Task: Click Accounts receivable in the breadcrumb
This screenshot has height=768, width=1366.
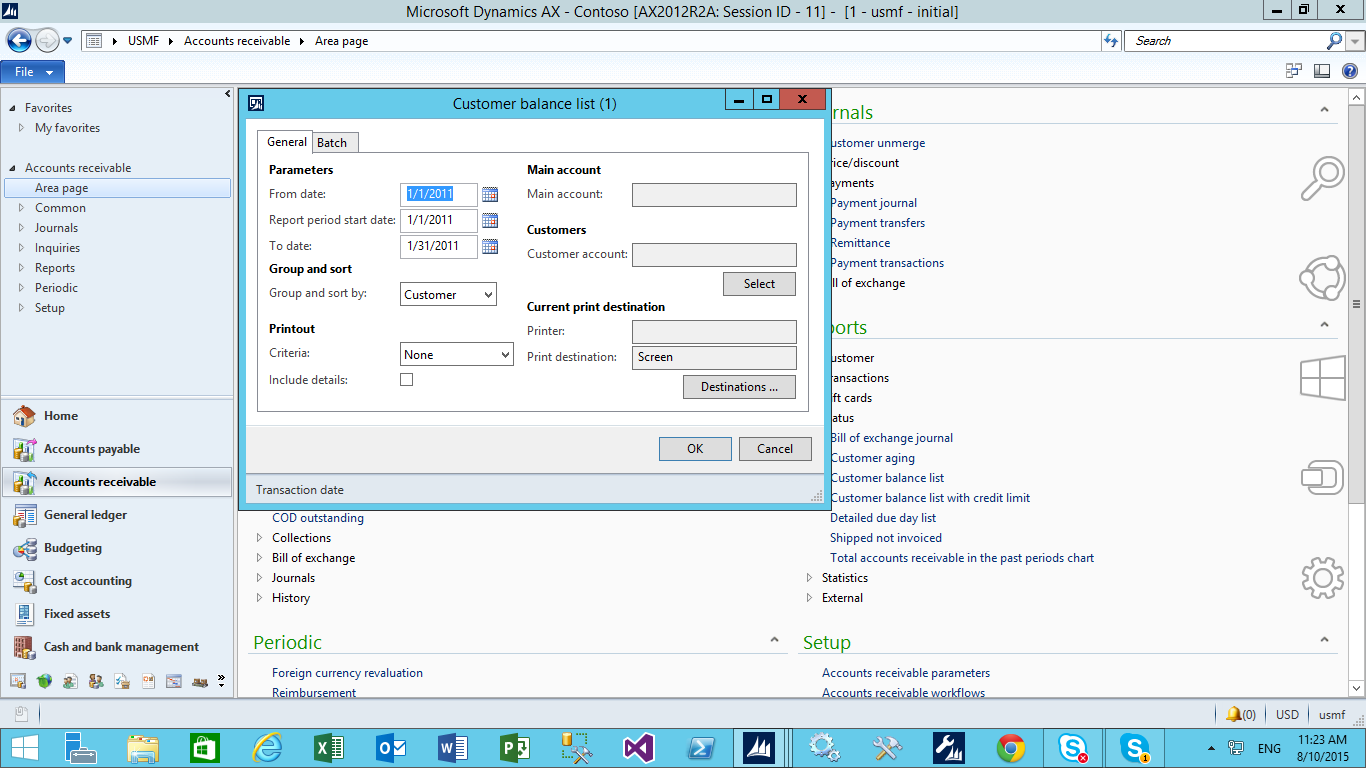Action: click(237, 41)
